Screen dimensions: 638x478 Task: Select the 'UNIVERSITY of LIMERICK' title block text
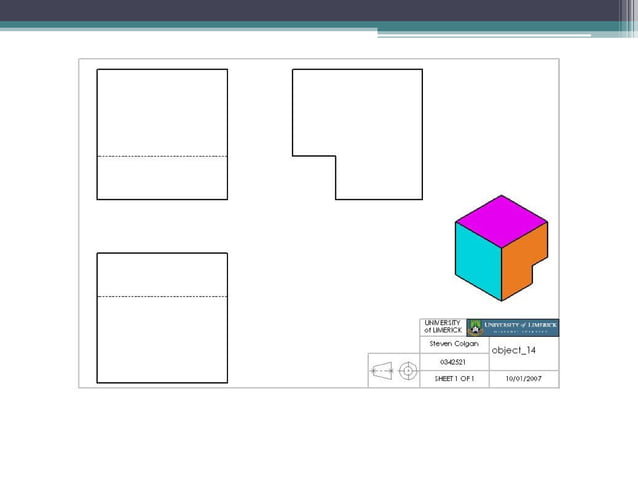pos(443,326)
